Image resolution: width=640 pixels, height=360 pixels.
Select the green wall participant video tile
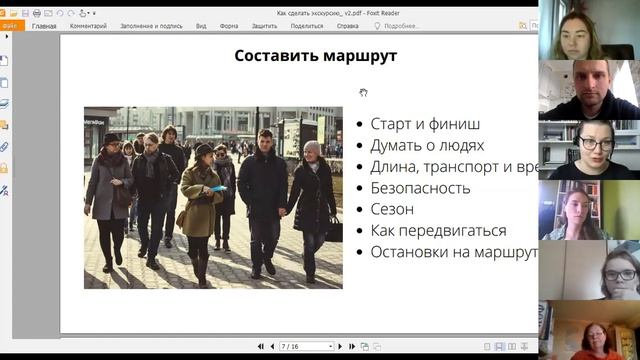pos(589,210)
